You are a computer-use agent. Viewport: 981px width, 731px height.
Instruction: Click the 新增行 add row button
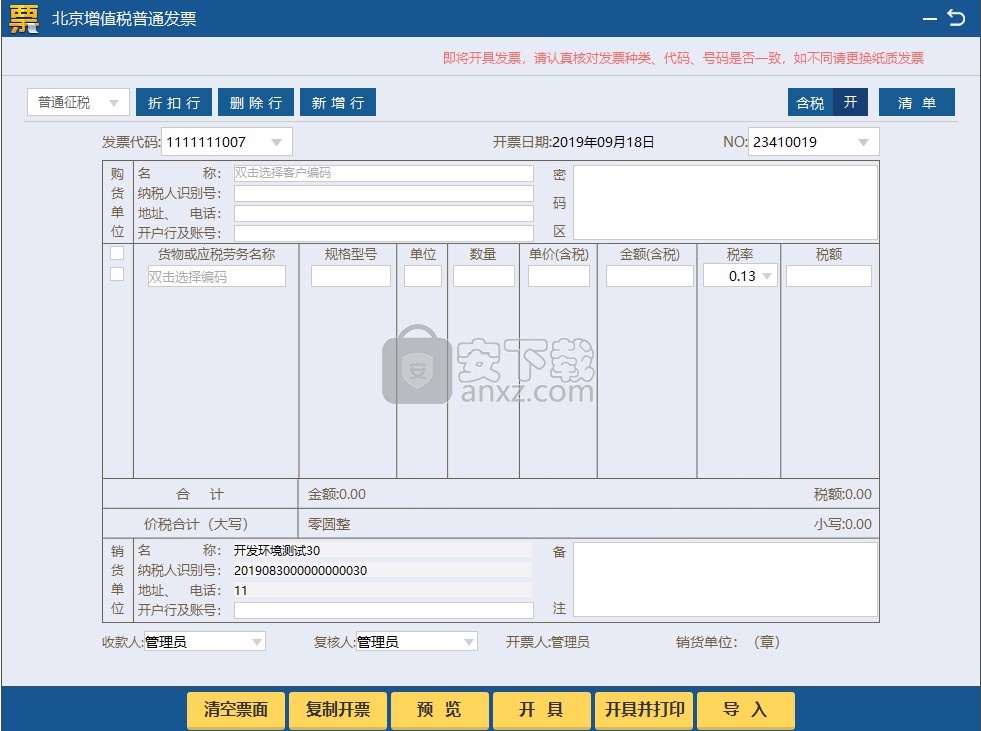338,103
